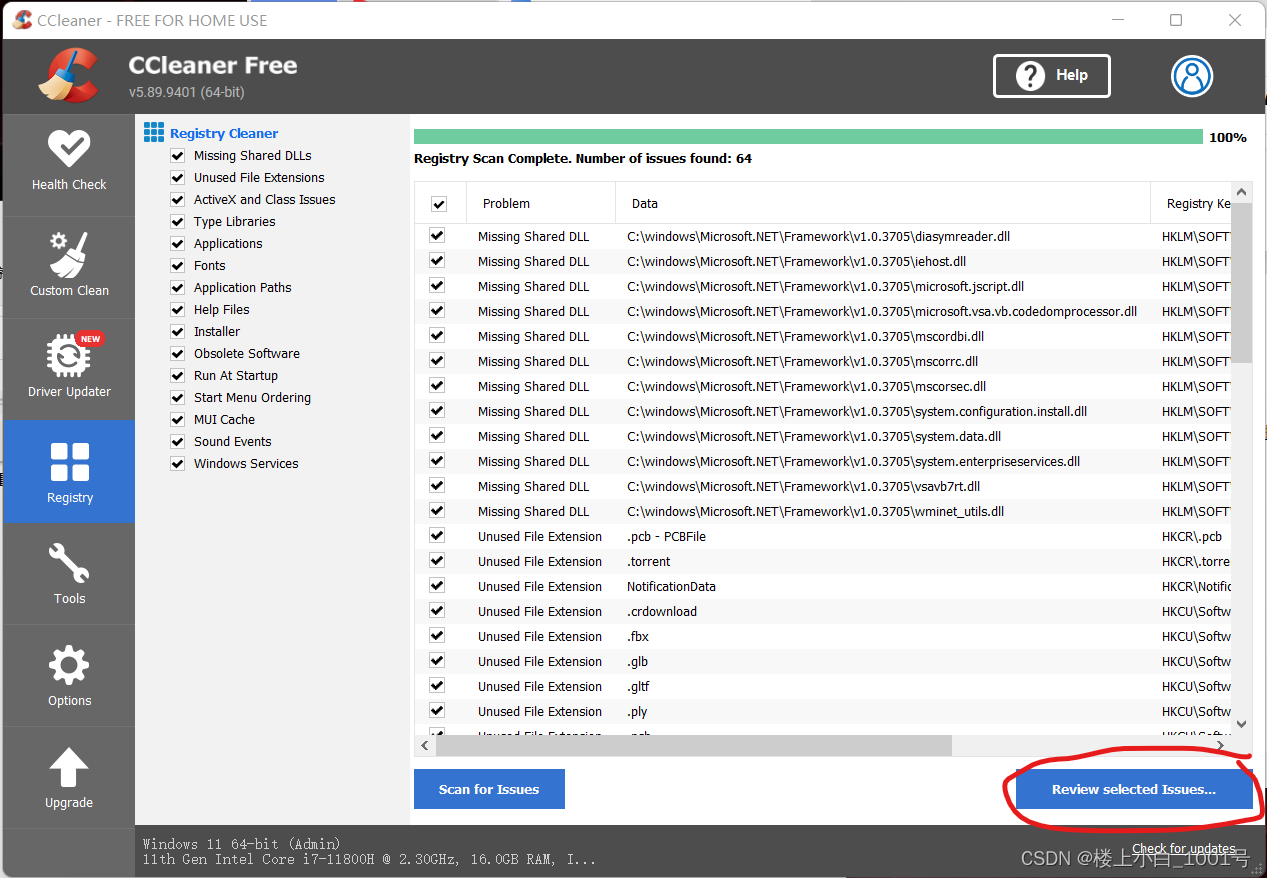The image size is (1267, 878).
Task: Toggle the Help Files checkbox
Action: click(x=178, y=310)
